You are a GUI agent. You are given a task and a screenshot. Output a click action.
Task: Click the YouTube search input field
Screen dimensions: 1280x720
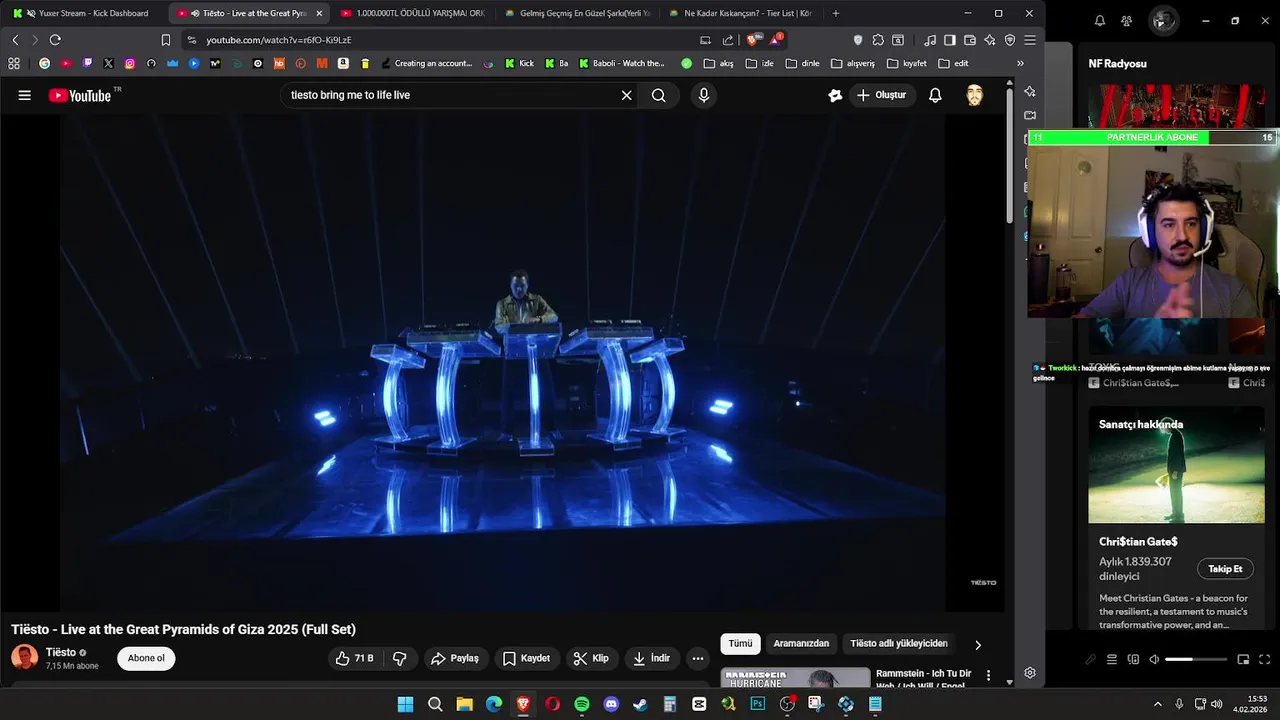[x=450, y=95]
